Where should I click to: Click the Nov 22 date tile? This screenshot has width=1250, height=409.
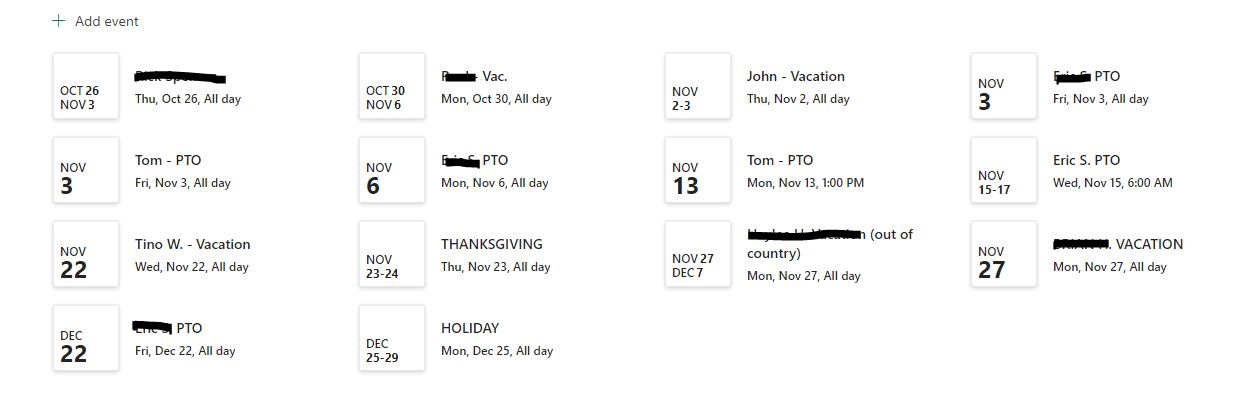[x=86, y=255]
